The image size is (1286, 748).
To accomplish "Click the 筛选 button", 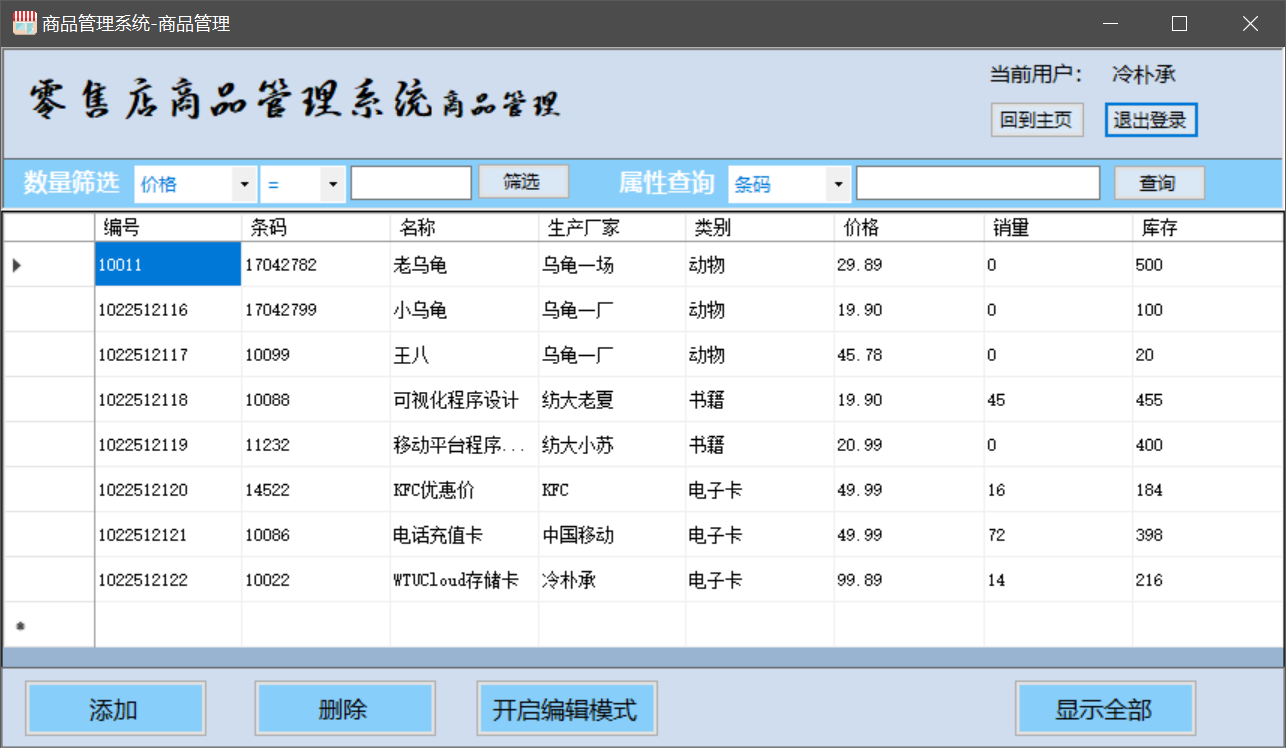I will click(523, 182).
